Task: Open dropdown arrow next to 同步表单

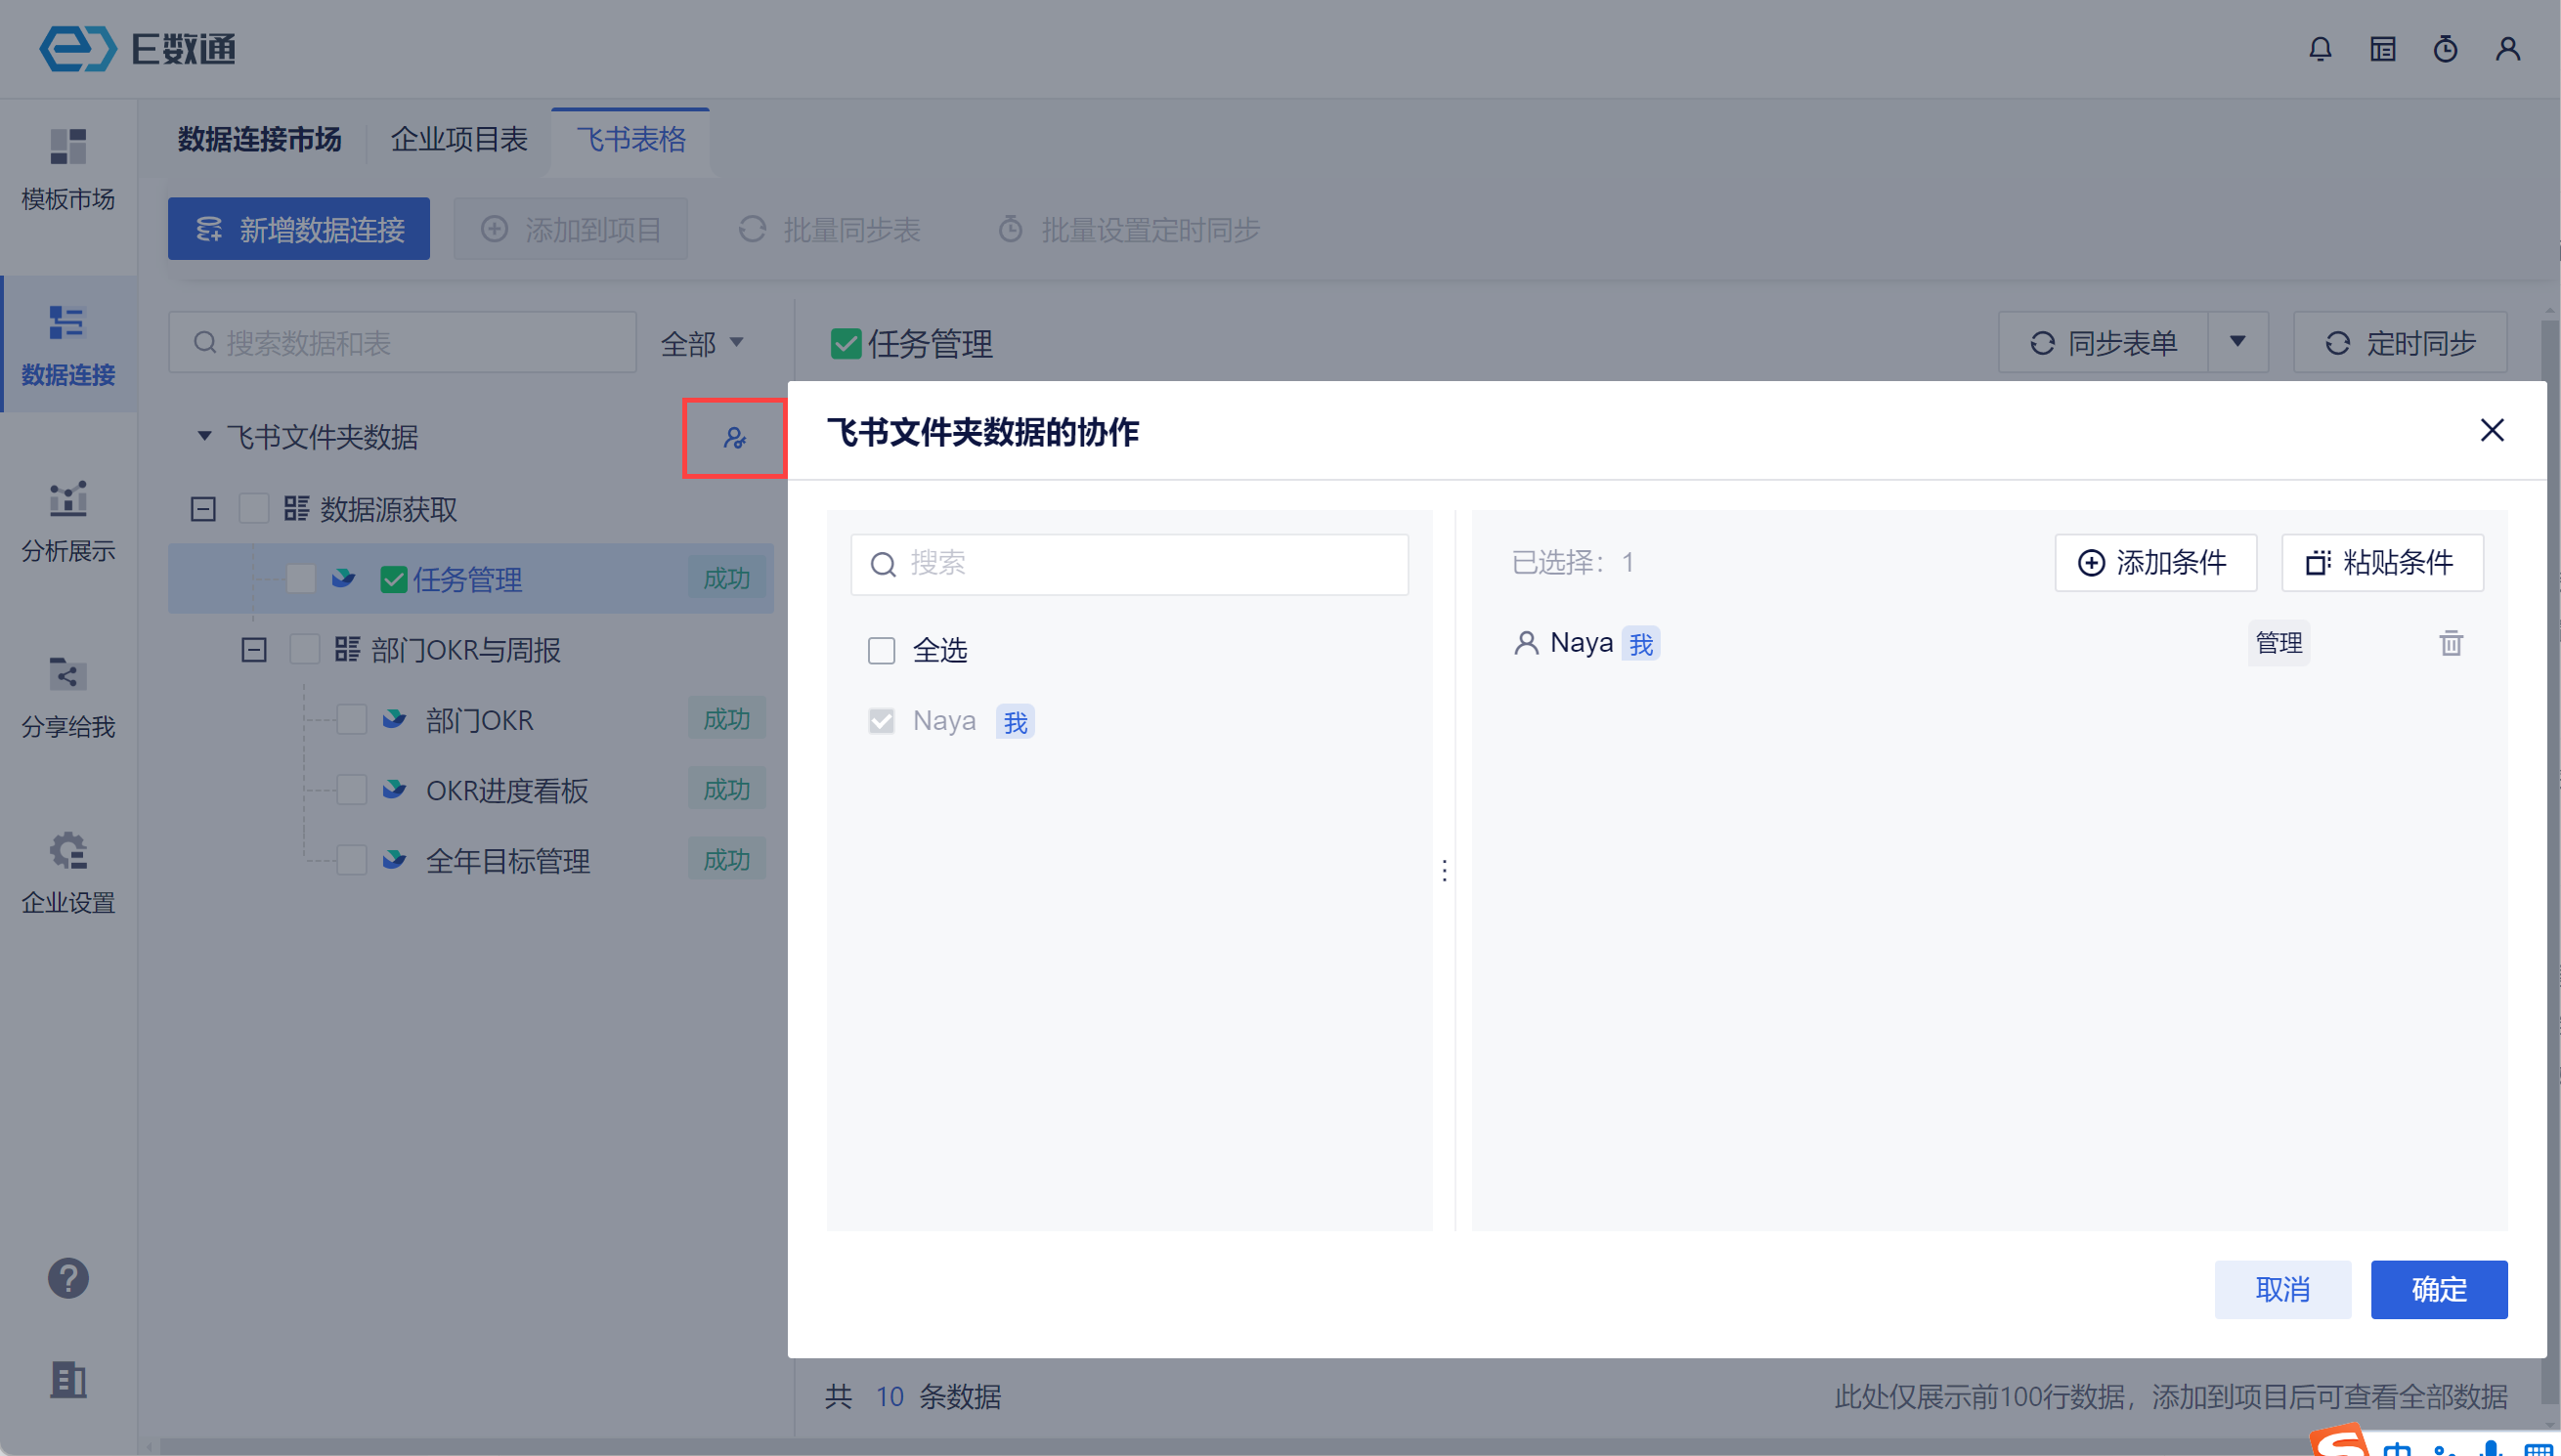Action: pos(2237,343)
